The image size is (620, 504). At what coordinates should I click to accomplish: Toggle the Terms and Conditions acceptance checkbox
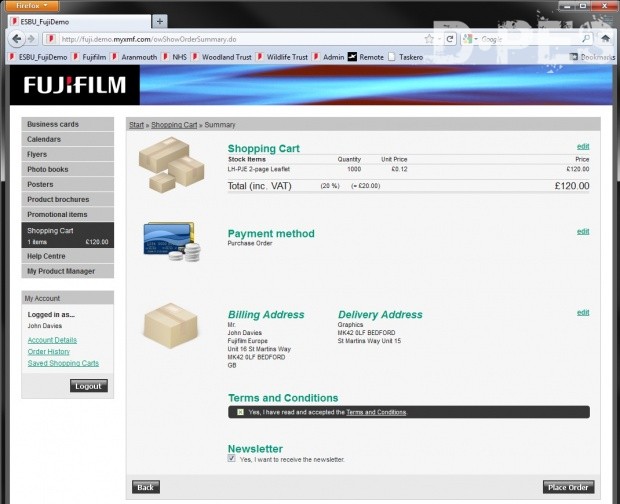pyautogui.click(x=240, y=412)
